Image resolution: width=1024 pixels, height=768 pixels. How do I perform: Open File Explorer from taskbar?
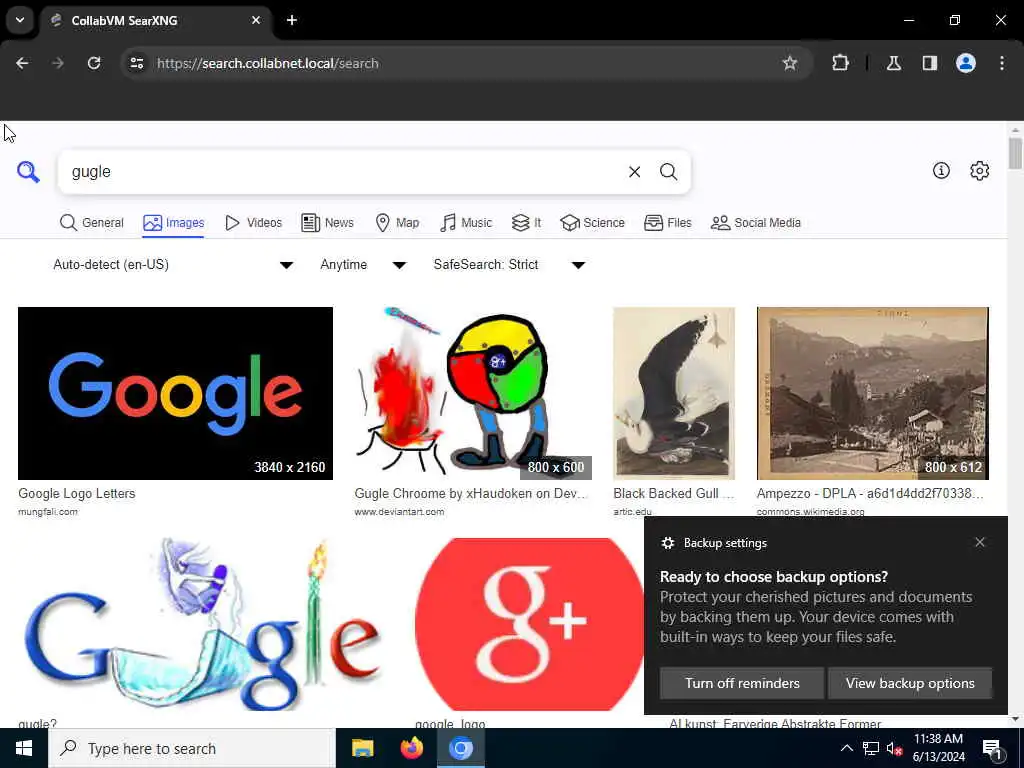coord(362,748)
